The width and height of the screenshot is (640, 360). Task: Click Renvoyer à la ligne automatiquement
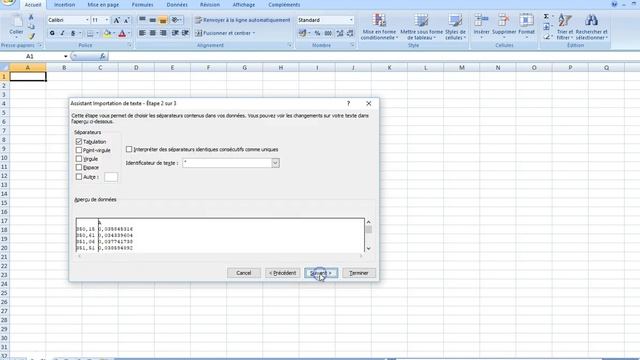[x=243, y=20]
